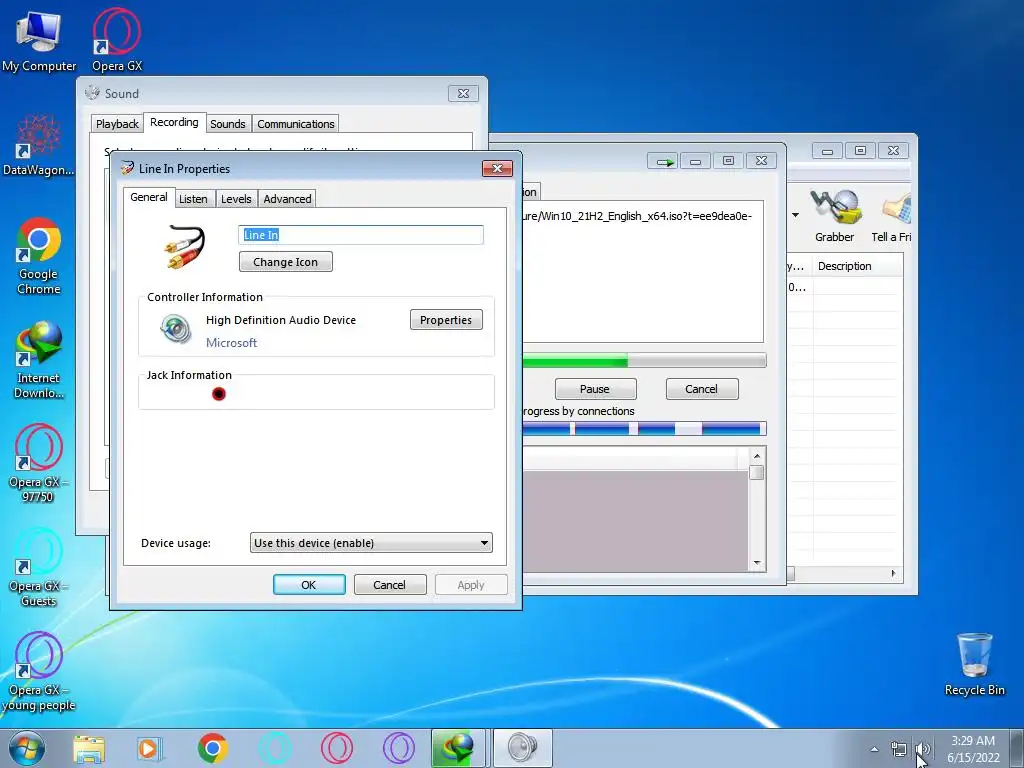
Task: Switch to the Listen tab
Action: point(193,199)
